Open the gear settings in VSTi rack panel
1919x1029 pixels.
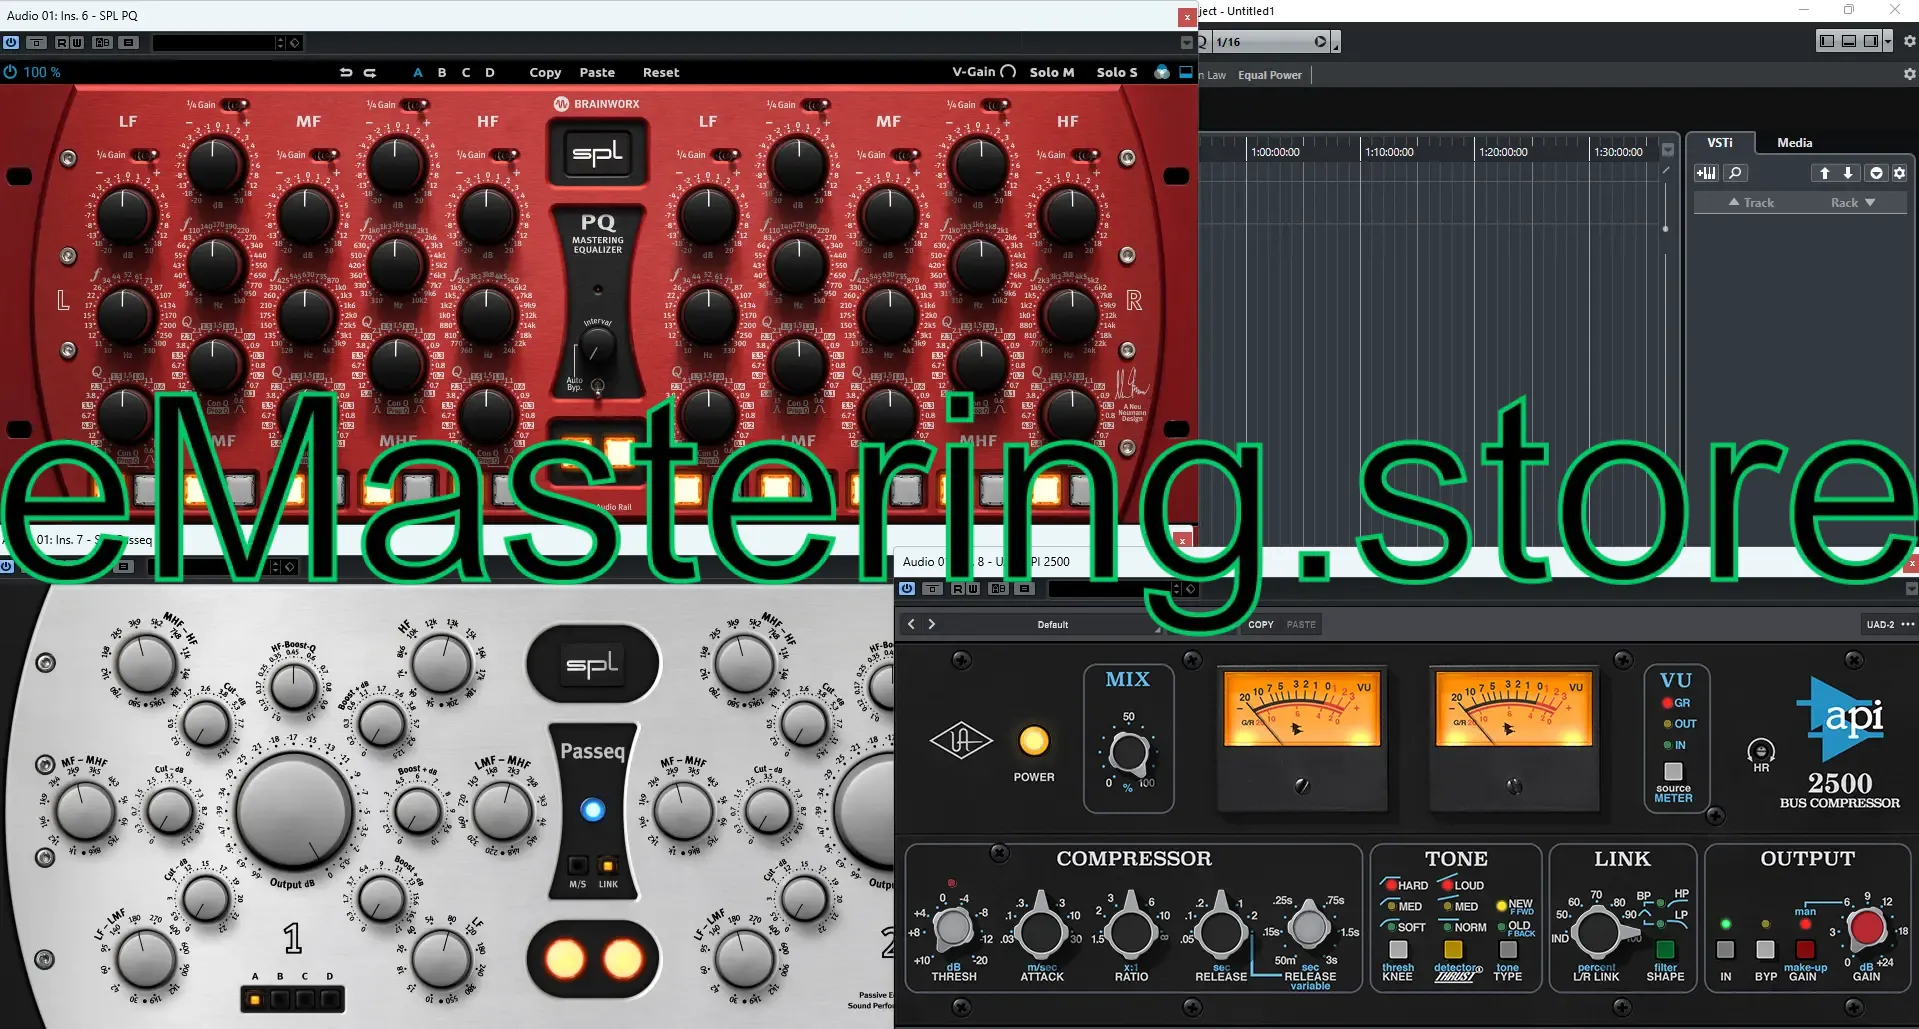click(x=1900, y=173)
